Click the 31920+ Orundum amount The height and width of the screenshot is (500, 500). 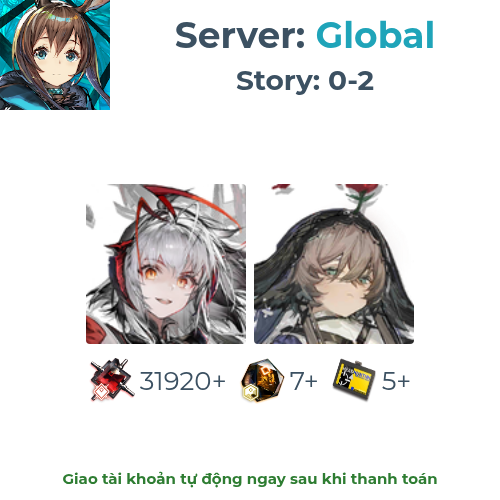(x=182, y=381)
